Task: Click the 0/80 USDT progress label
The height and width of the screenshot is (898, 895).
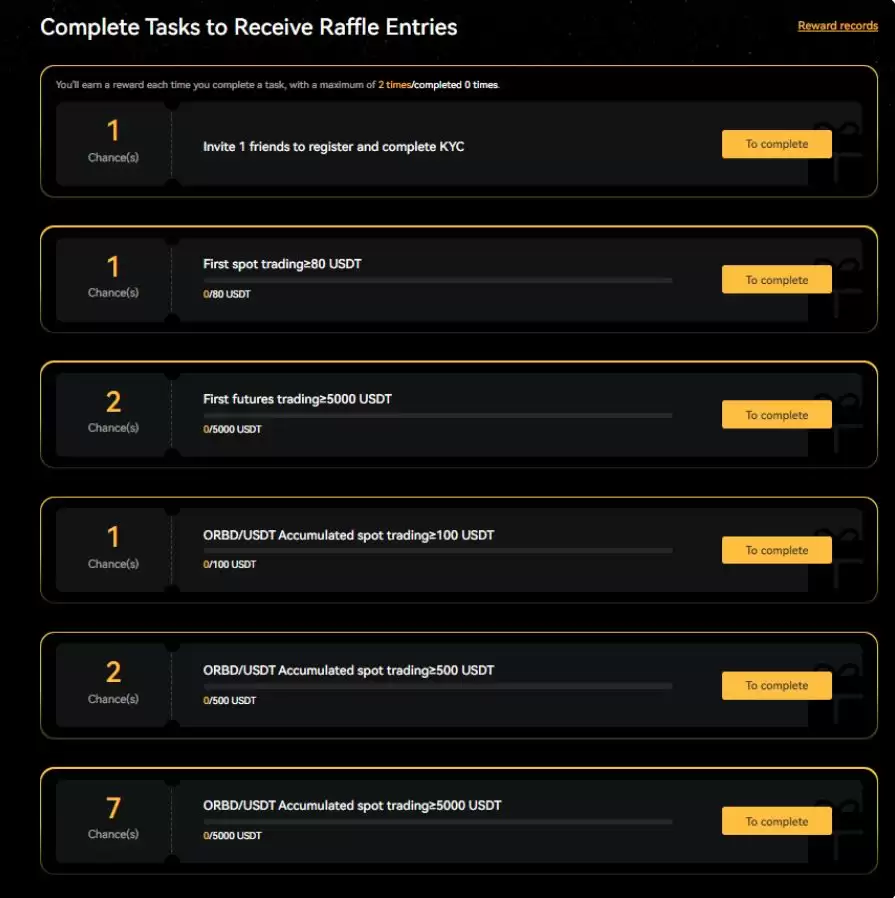Action: pyautogui.click(x=227, y=294)
